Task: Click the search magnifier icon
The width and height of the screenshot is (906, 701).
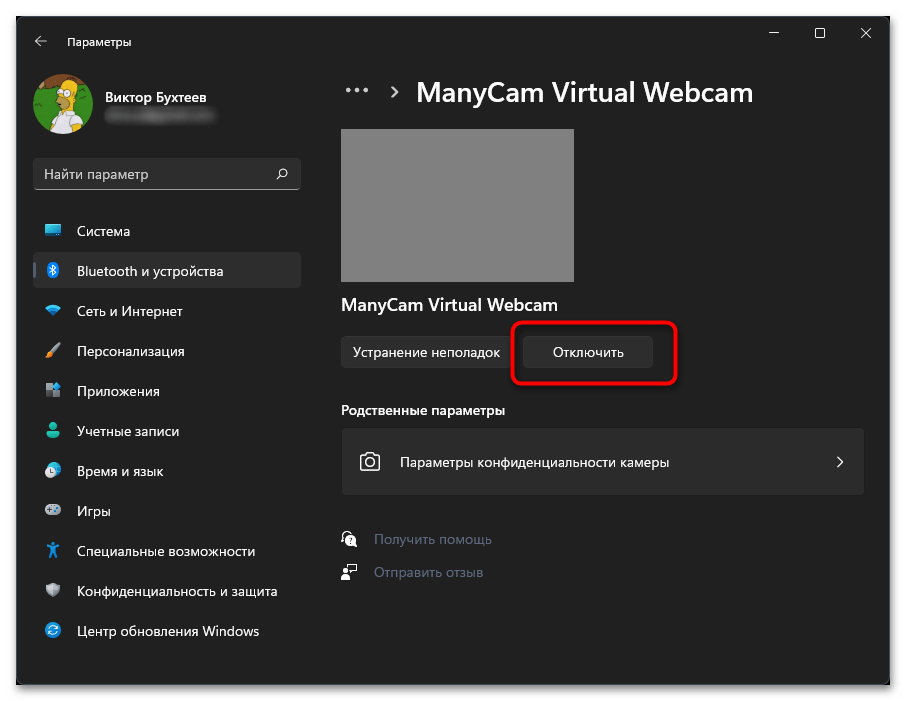Action: (282, 174)
